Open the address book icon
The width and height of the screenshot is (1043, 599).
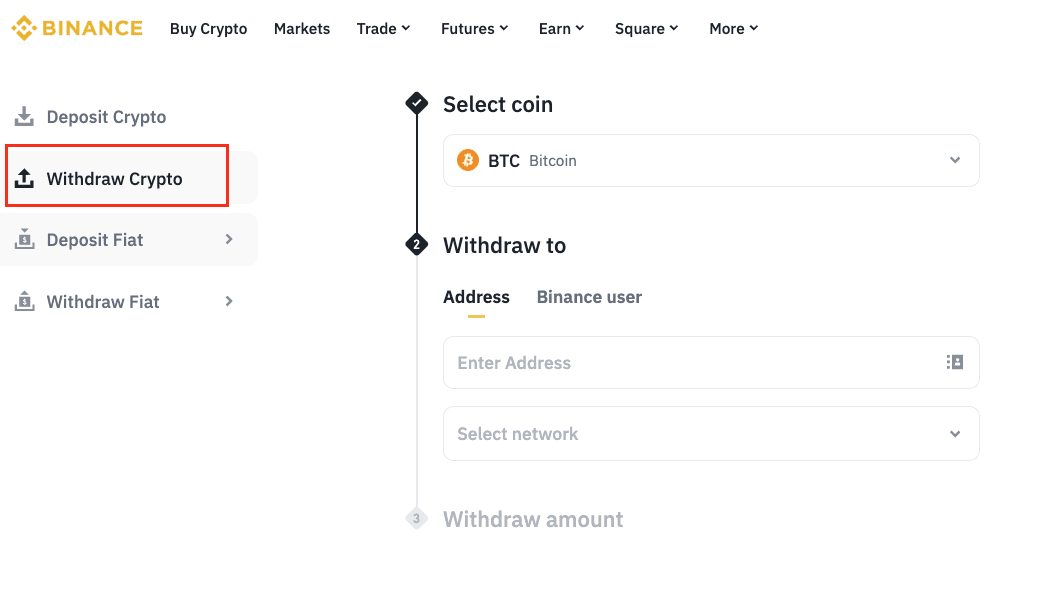pos(955,362)
